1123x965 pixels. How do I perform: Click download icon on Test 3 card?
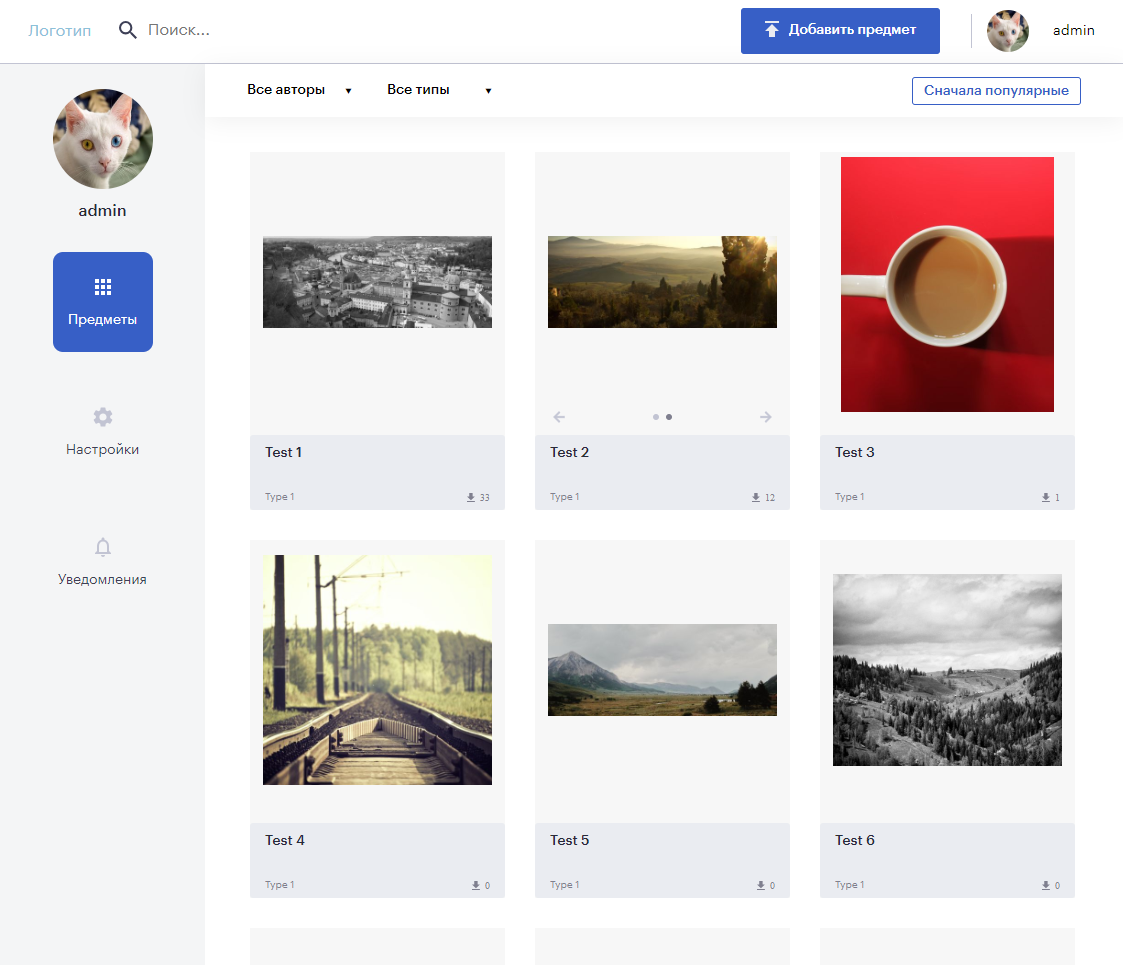coord(1046,497)
